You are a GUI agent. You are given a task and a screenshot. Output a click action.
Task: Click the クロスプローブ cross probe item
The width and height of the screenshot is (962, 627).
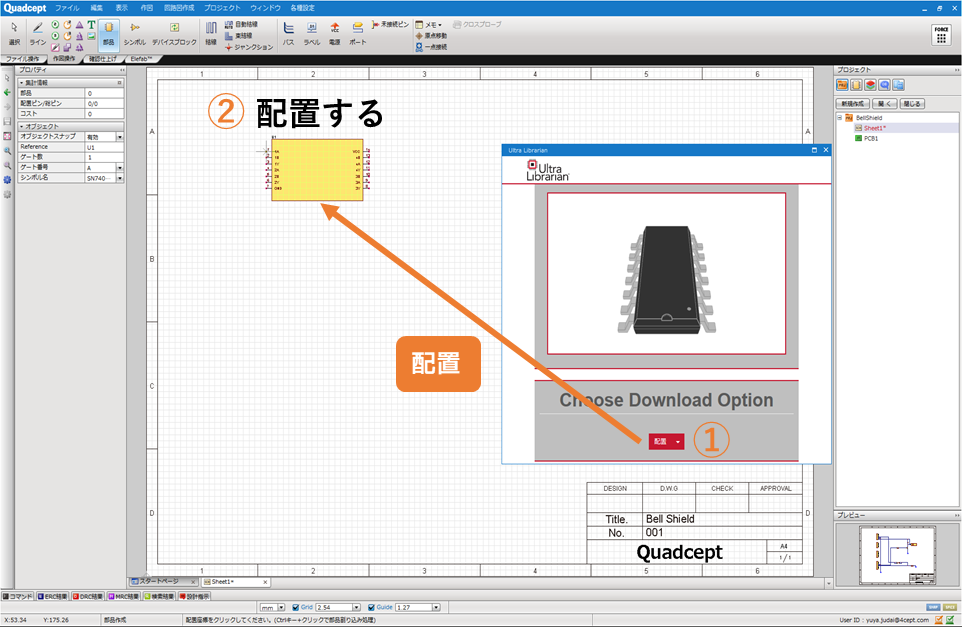[x=477, y=25]
